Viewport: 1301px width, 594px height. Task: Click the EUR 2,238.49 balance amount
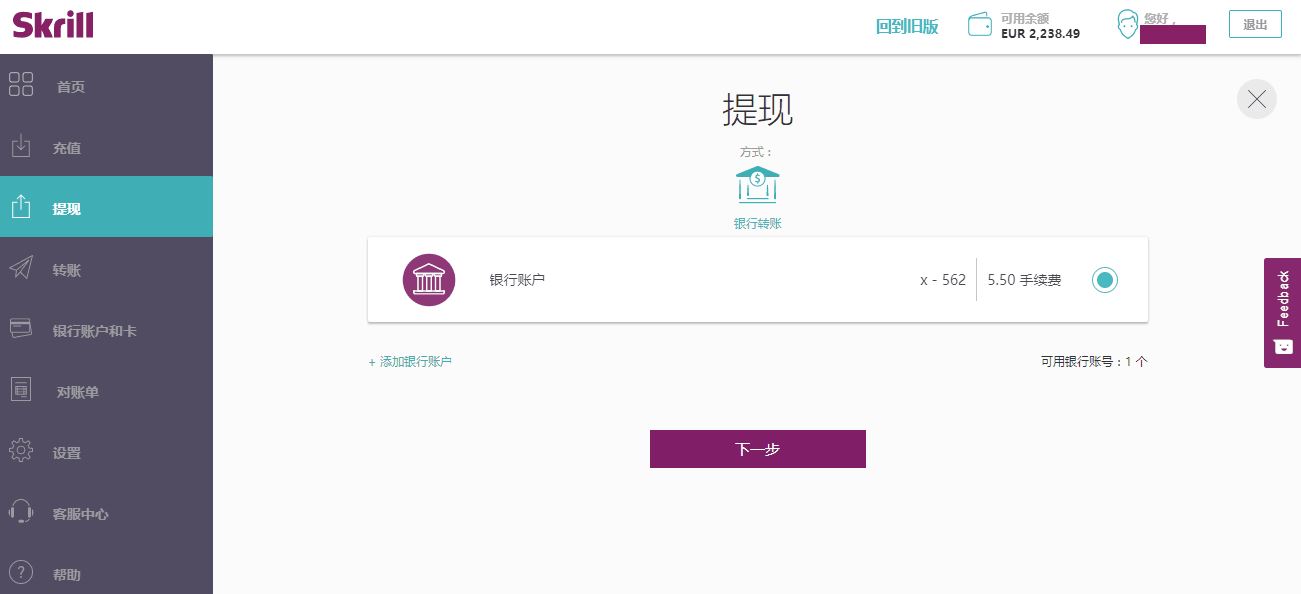pyautogui.click(x=1040, y=33)
